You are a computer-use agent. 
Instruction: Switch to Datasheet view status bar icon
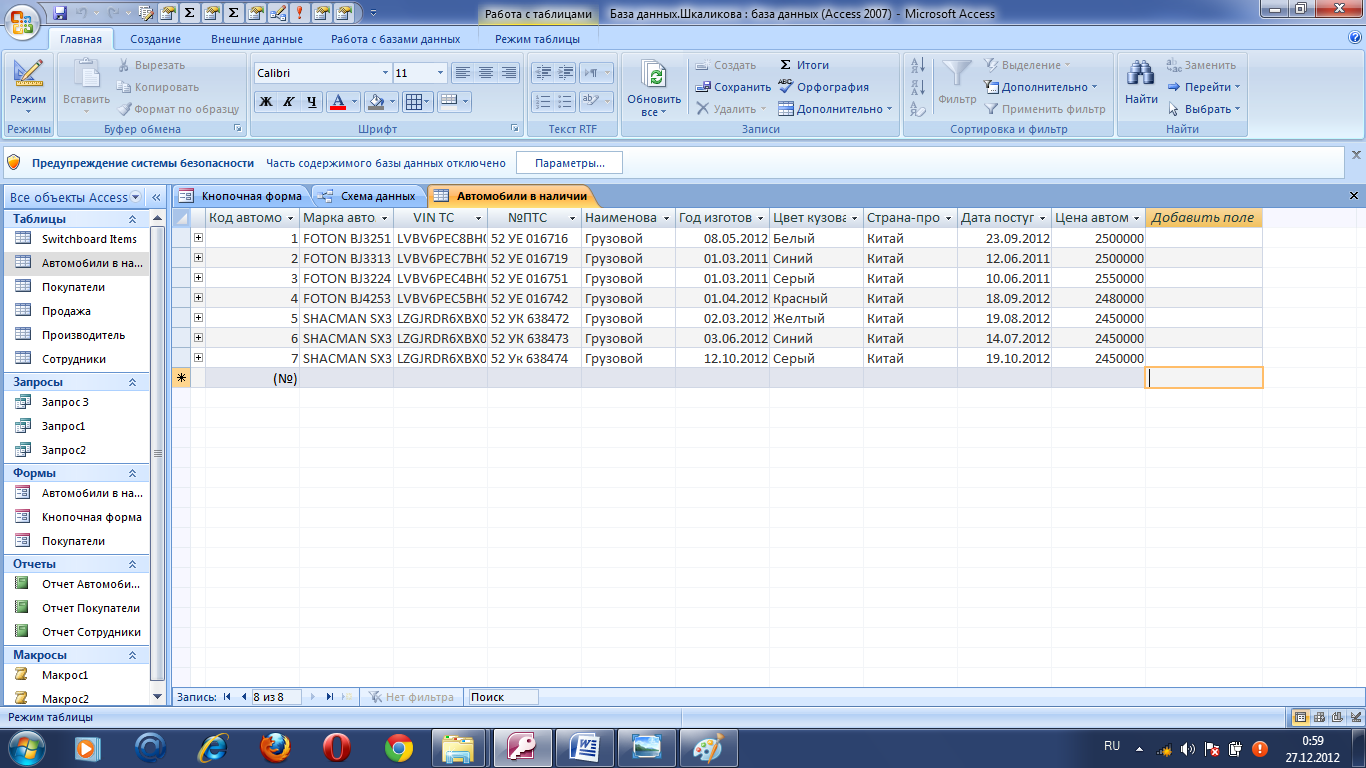[1300, 717]
